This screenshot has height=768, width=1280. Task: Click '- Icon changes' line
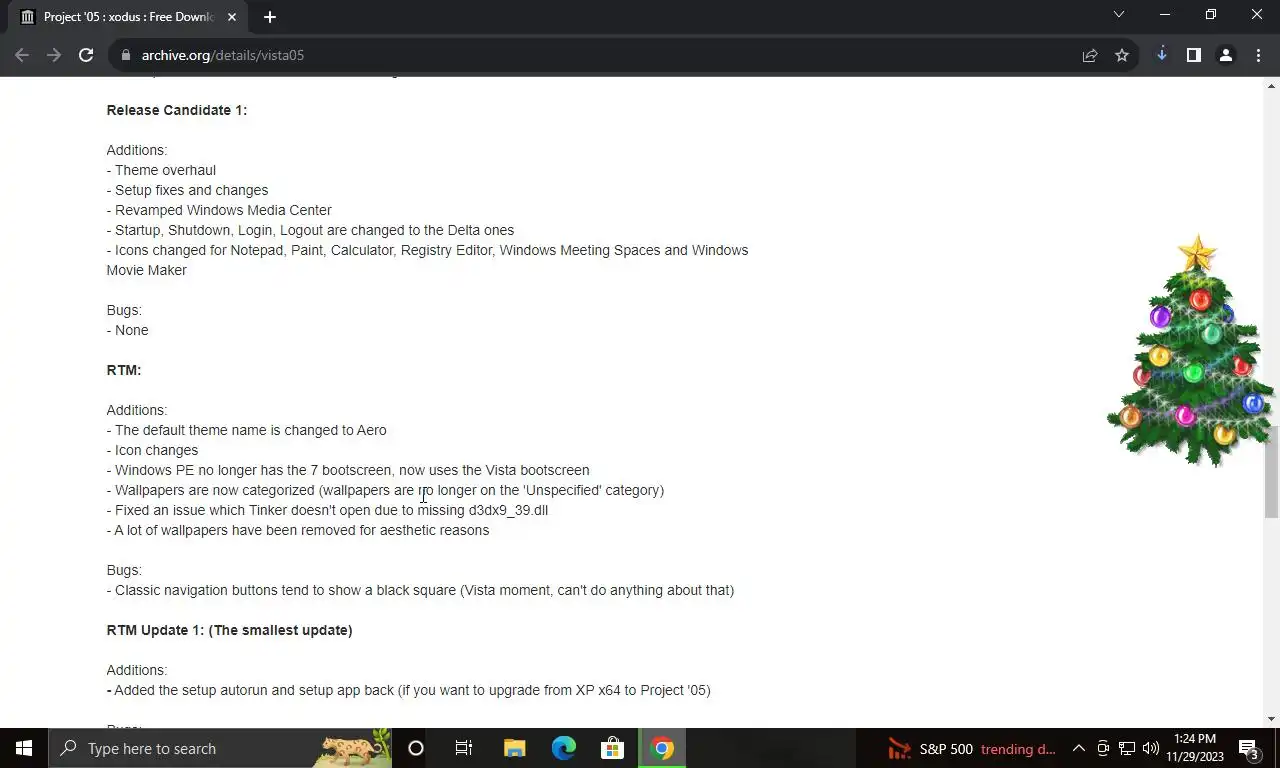pos(152,450)
